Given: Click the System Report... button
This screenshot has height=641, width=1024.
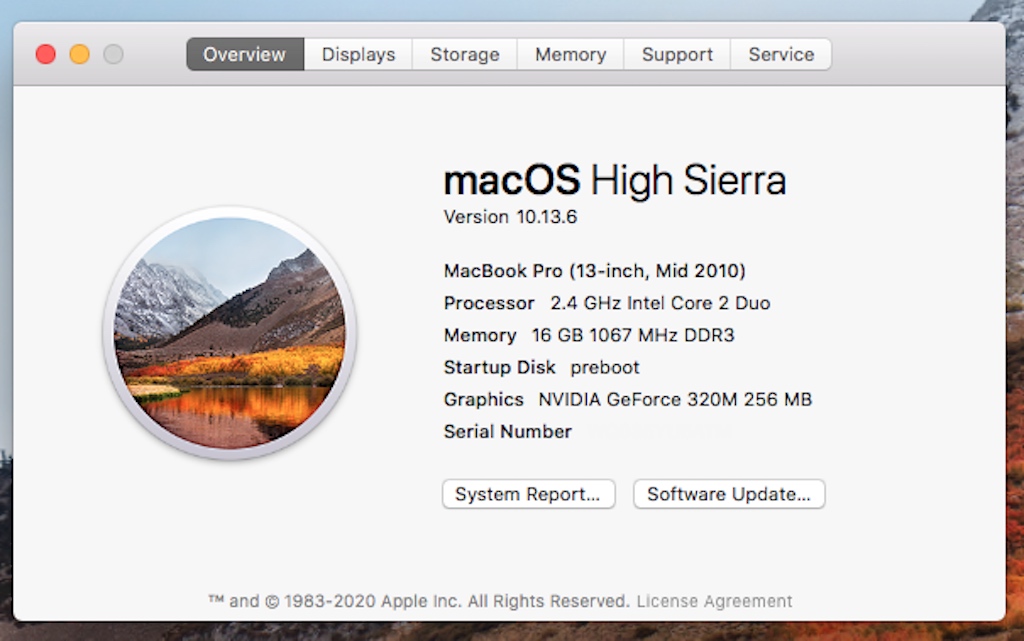Looking at the screenshot, I should point(528,494).
